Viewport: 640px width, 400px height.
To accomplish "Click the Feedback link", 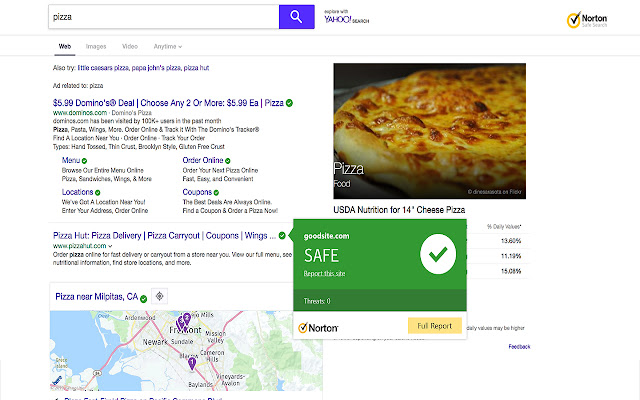I will [x=519, y=346].
